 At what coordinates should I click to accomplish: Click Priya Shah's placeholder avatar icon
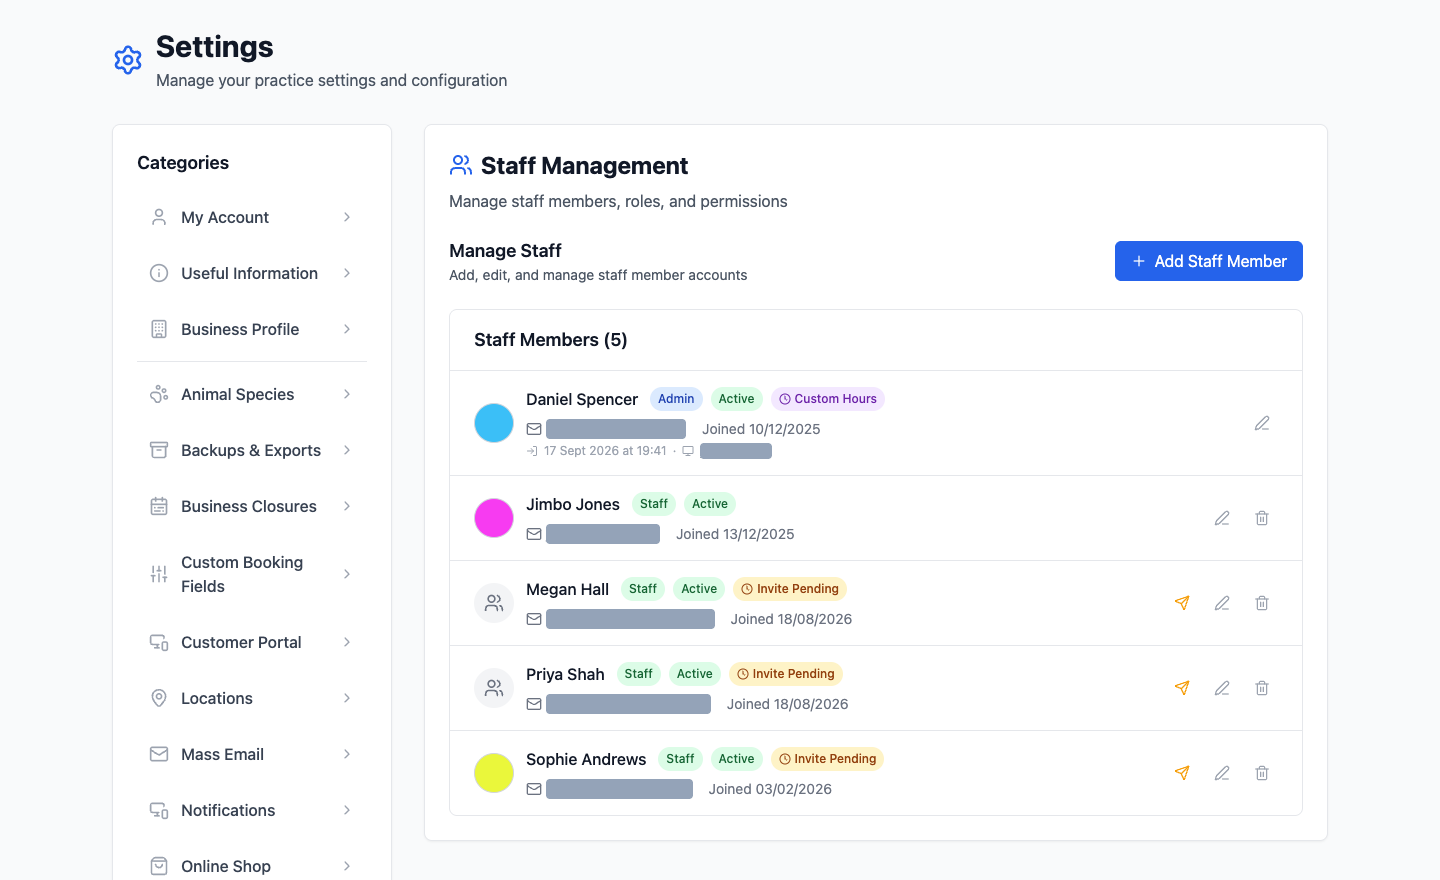pos(494,688)
